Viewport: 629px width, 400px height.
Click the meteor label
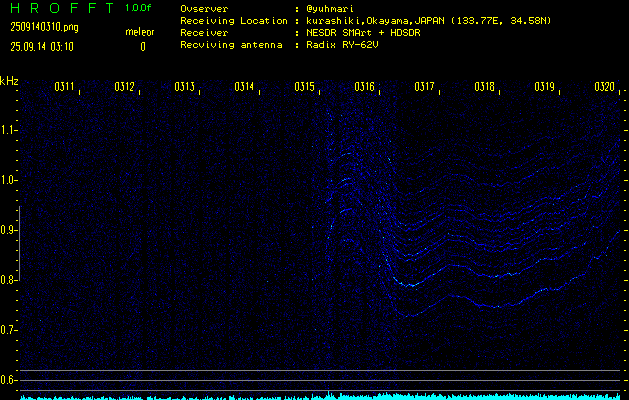tap(140, 32)
